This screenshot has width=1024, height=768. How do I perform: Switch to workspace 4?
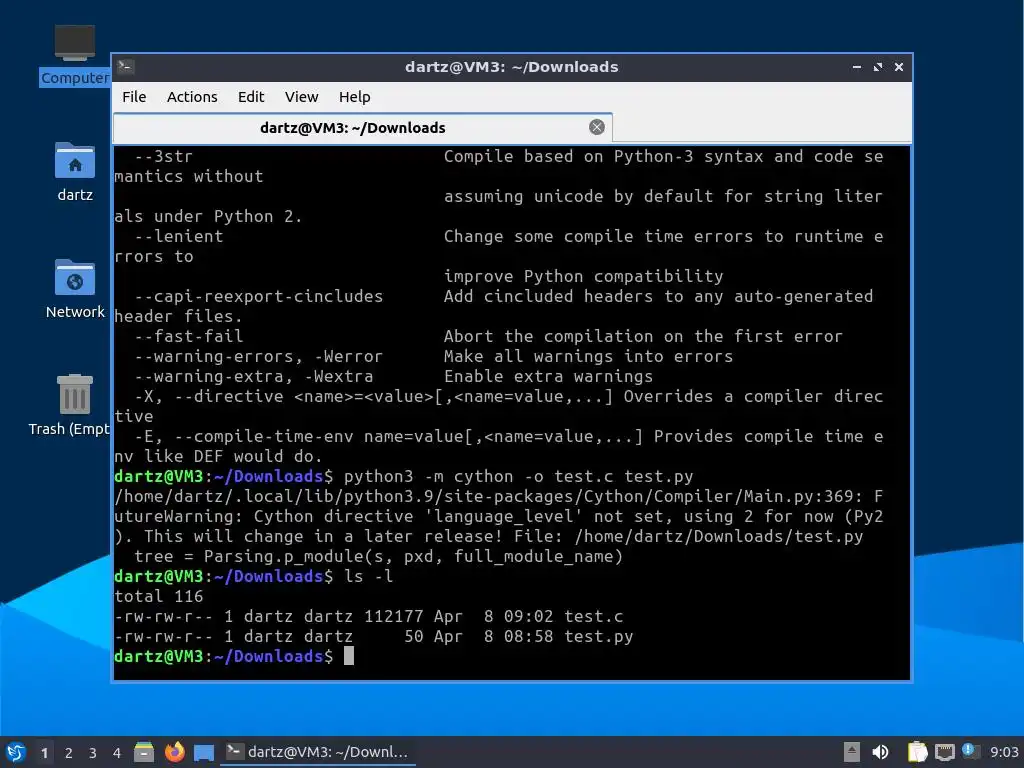(x=117, y=753)
